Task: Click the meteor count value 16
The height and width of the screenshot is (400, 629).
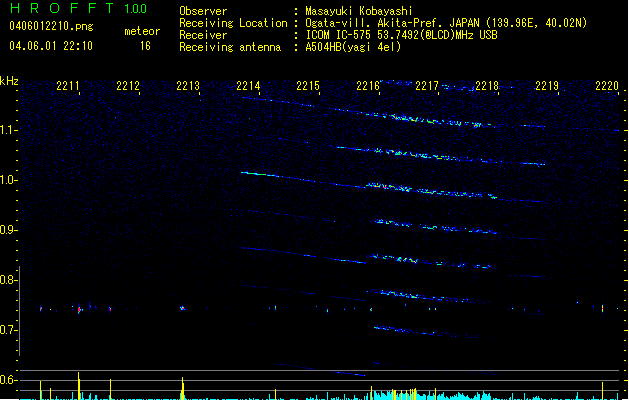Action: click(145, 46)
